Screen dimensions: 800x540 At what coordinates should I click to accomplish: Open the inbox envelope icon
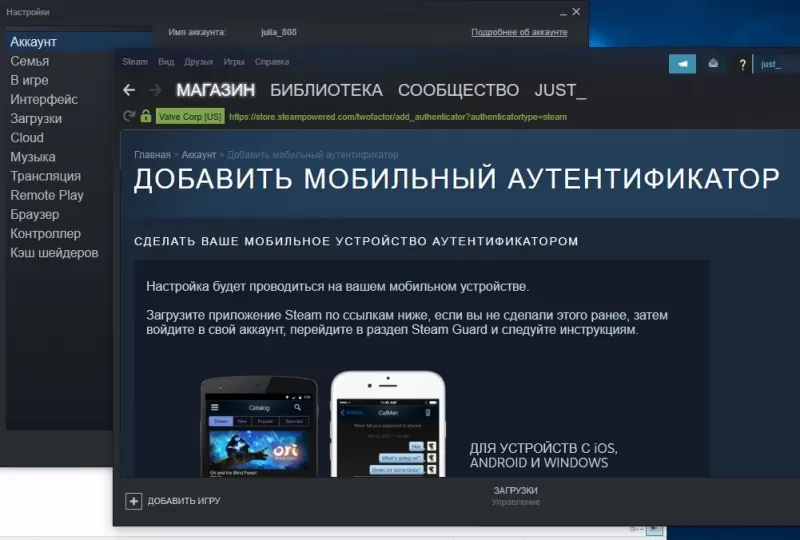713,63
